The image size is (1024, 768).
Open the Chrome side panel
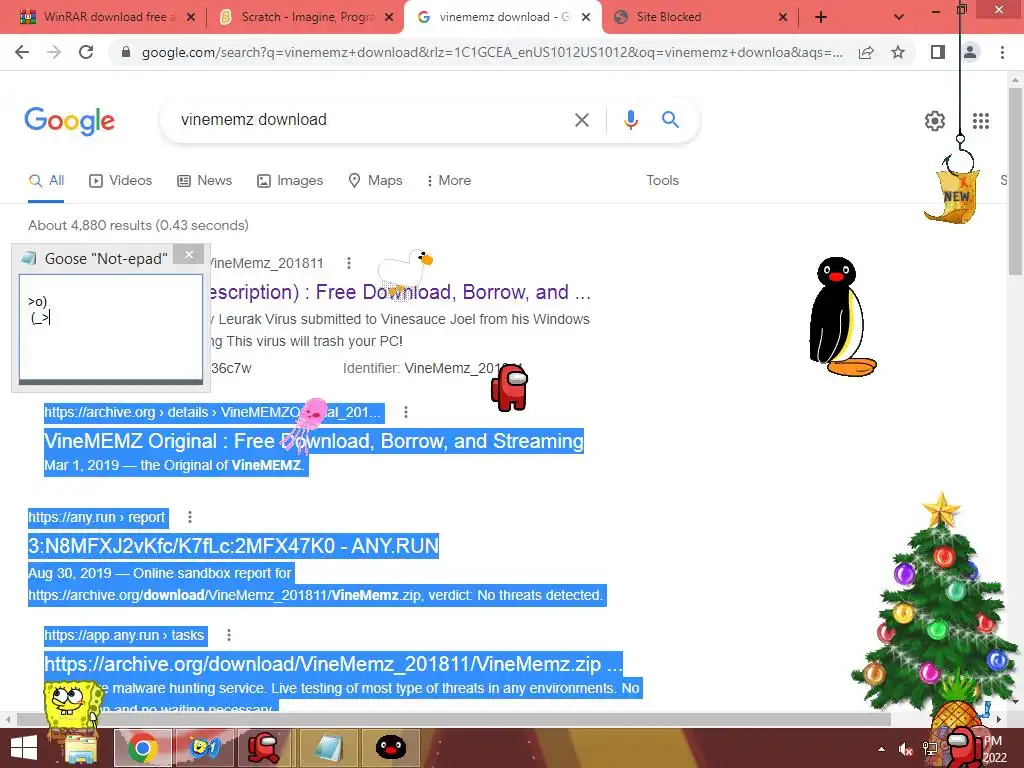pyautogui.click(x=938, y=52)
